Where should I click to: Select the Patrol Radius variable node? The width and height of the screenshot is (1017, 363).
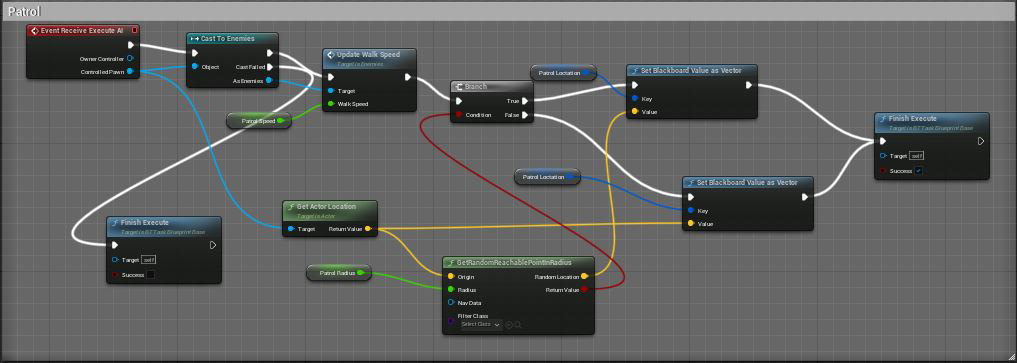point(339,274)
